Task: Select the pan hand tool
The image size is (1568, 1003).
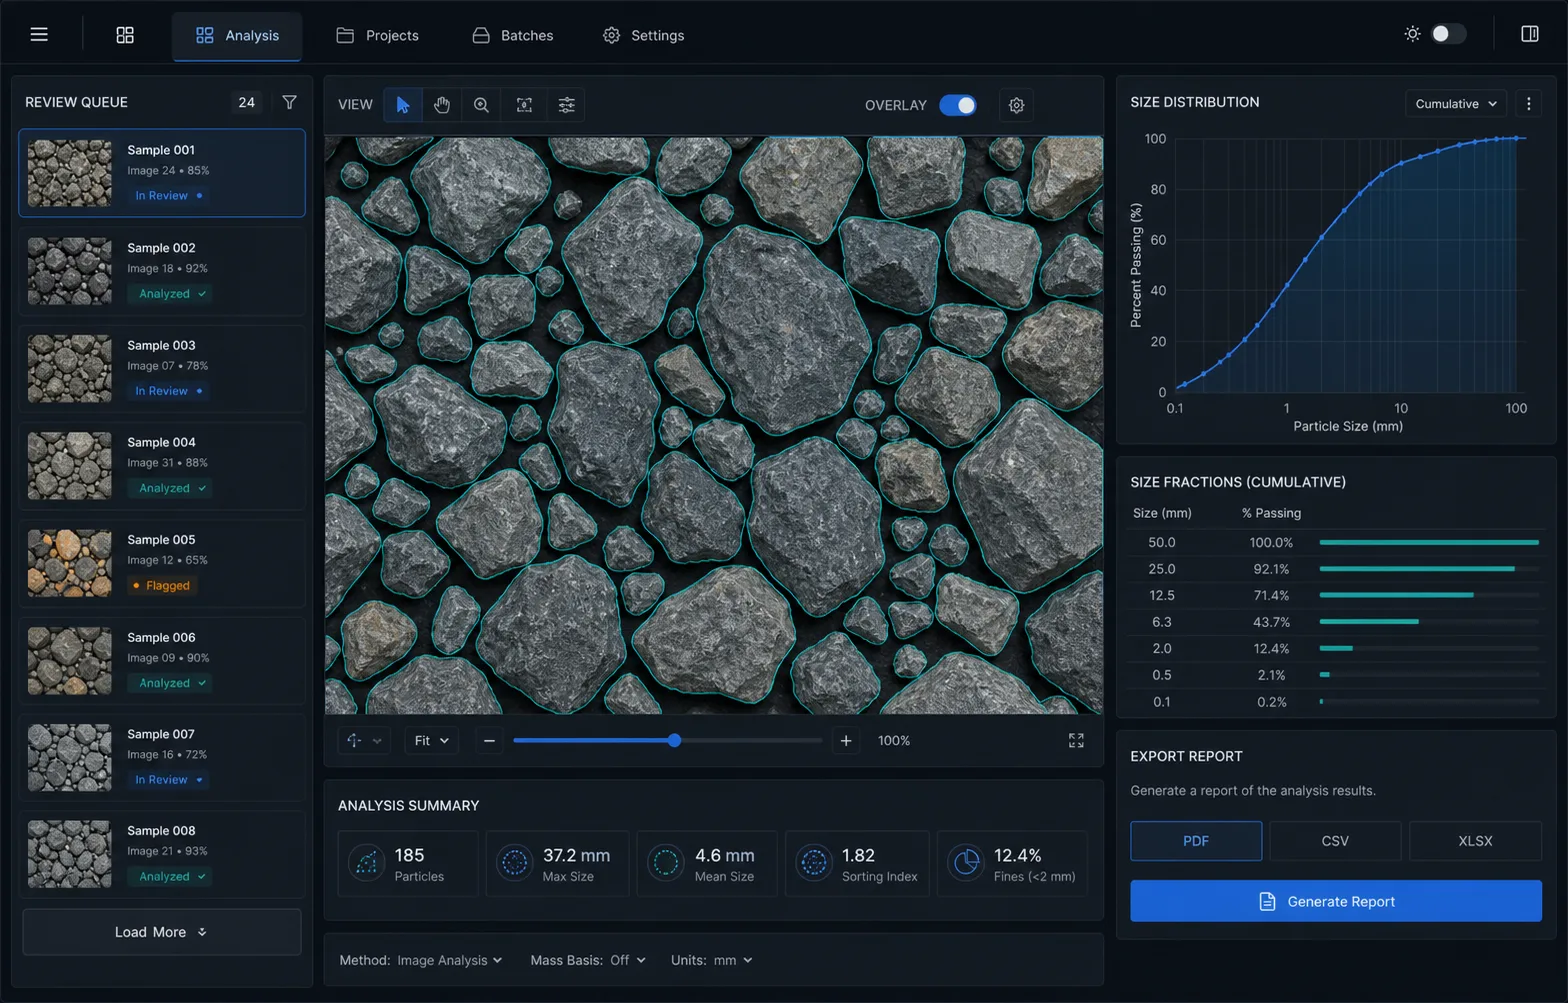Action: [442, 105]
